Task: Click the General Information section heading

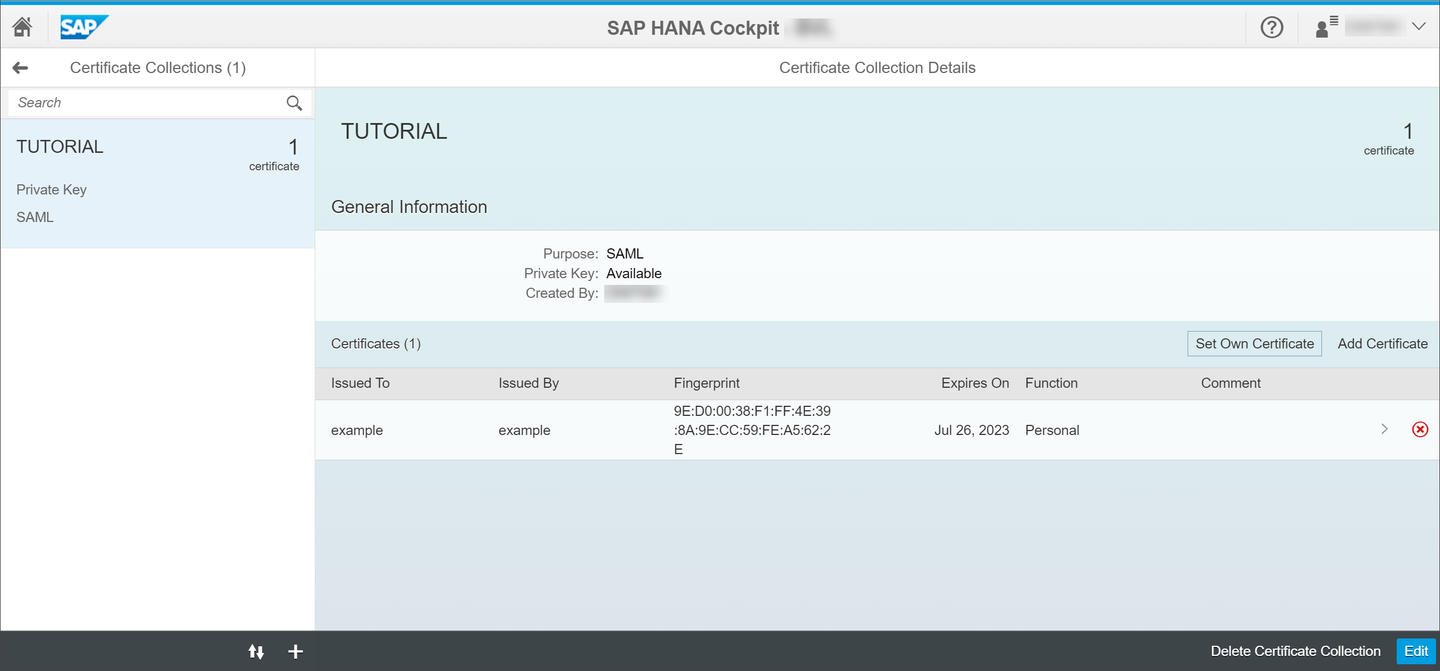Action: coord(409,207)
